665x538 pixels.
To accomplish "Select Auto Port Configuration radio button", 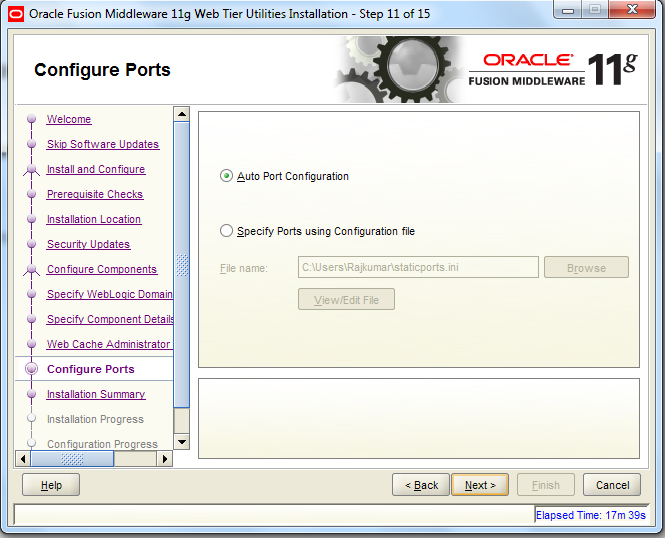I will (226, 176).
